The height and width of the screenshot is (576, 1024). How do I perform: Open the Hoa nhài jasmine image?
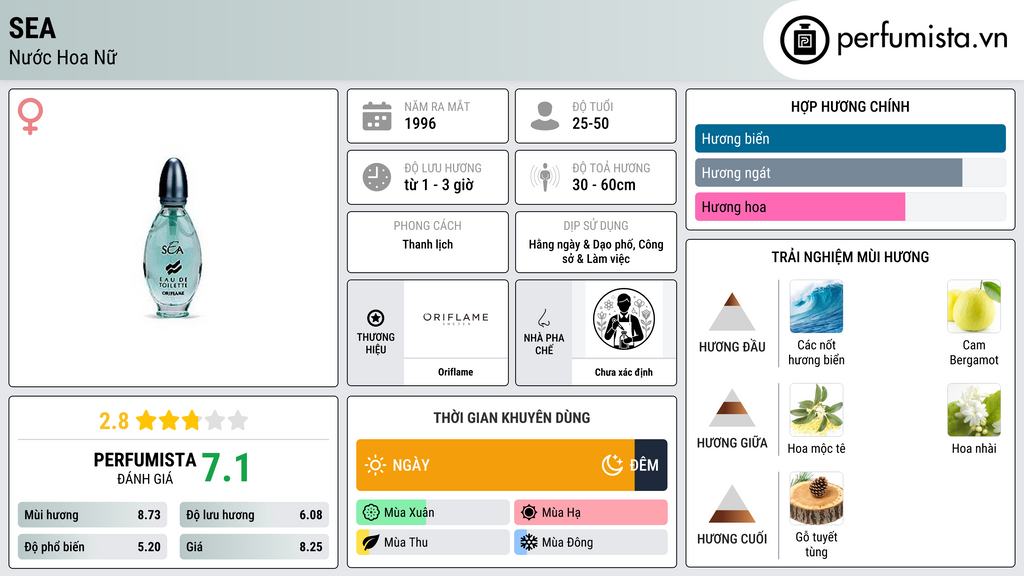[974, 409]
